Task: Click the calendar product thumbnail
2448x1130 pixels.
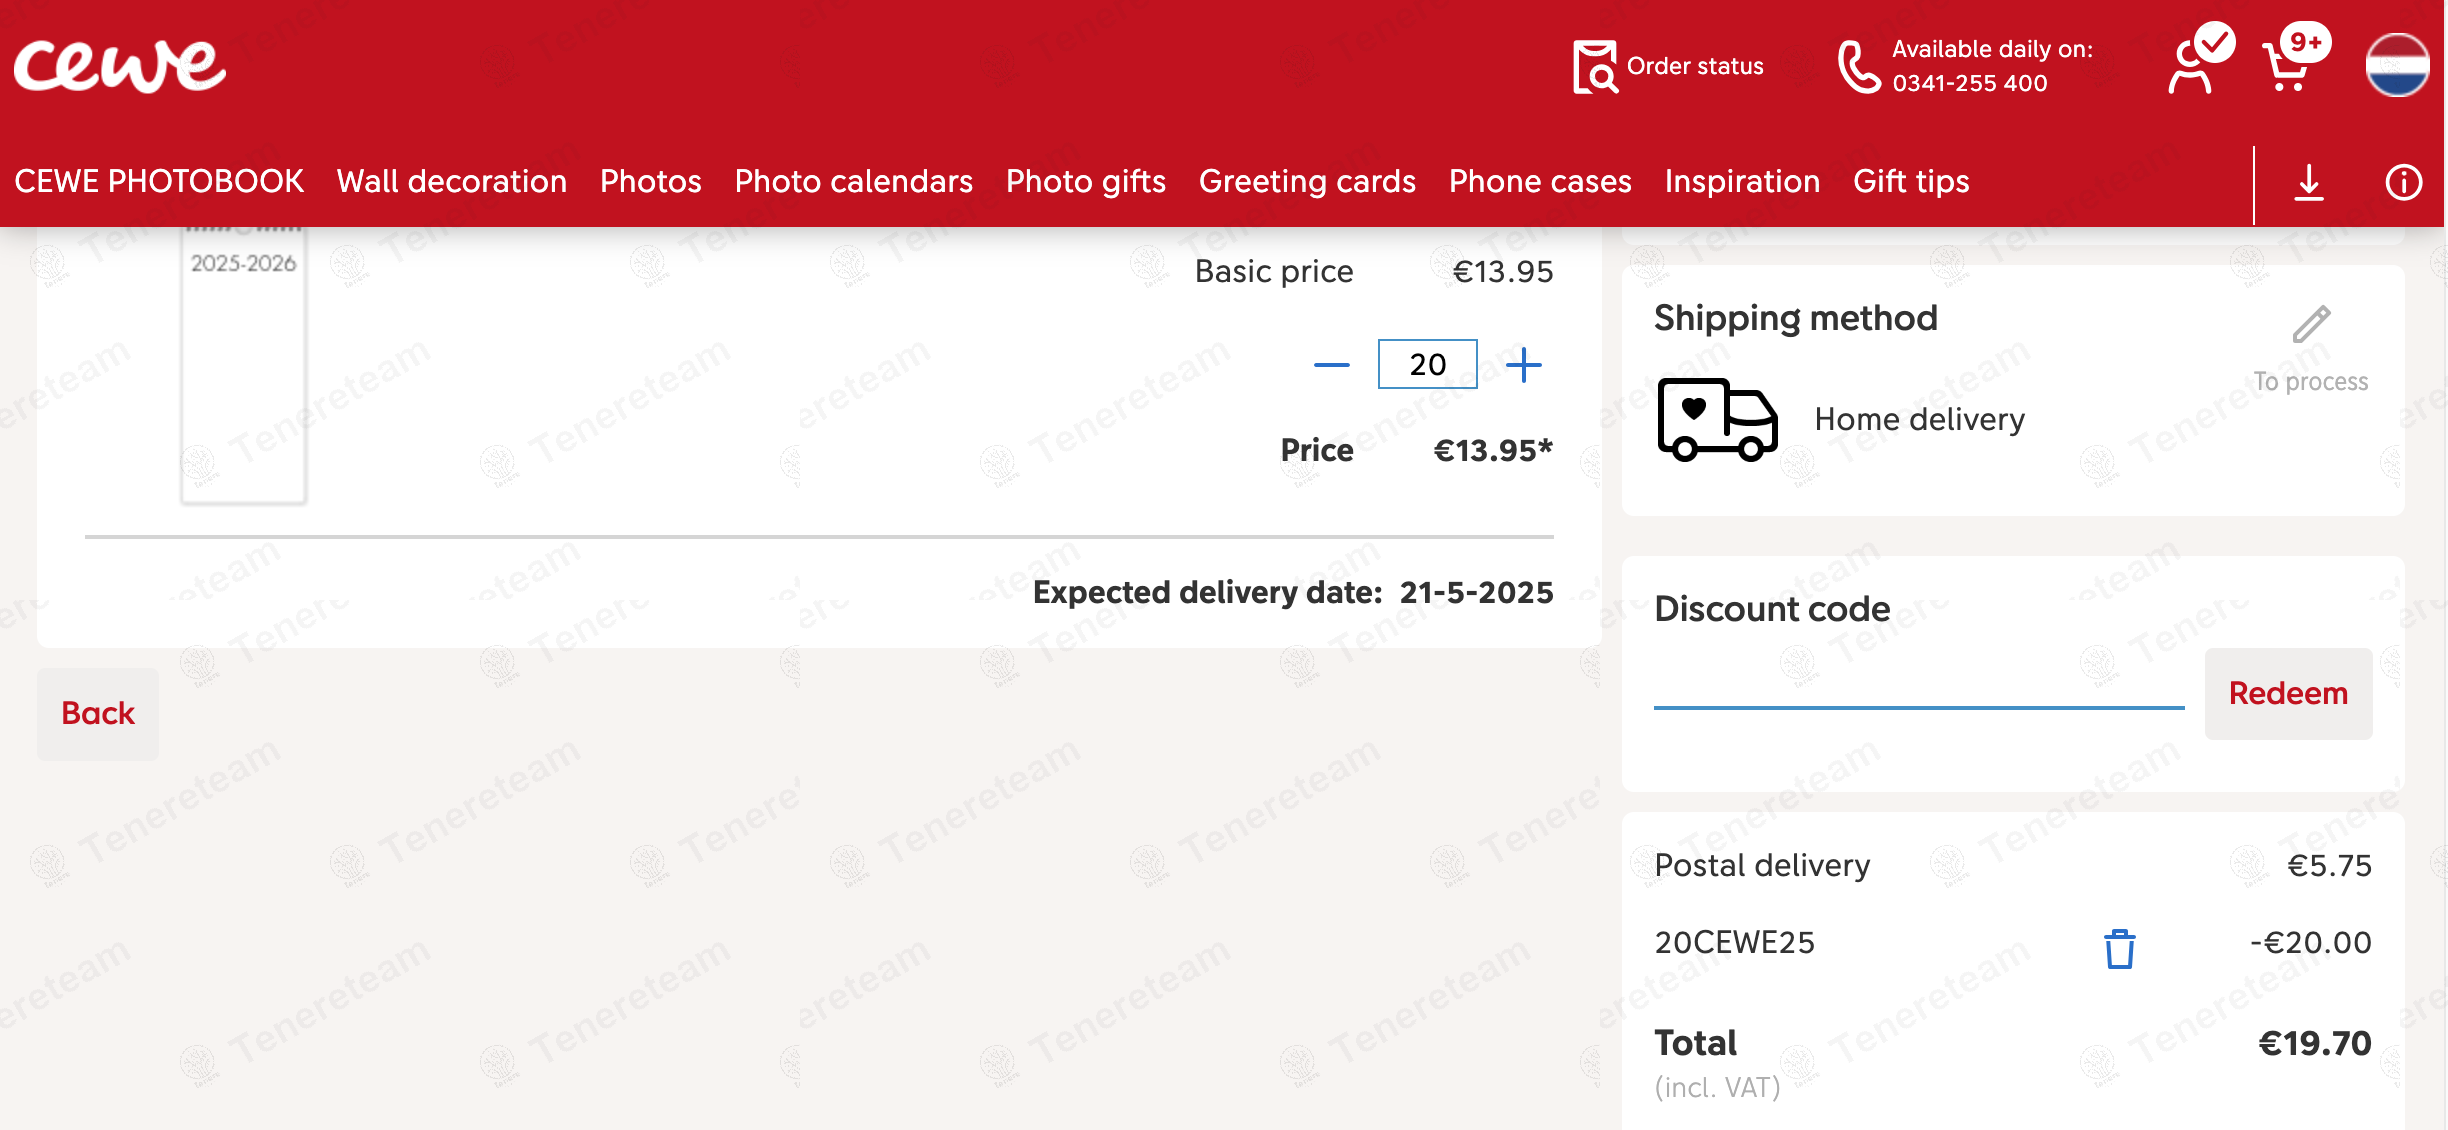Action: tap(243, 366)
